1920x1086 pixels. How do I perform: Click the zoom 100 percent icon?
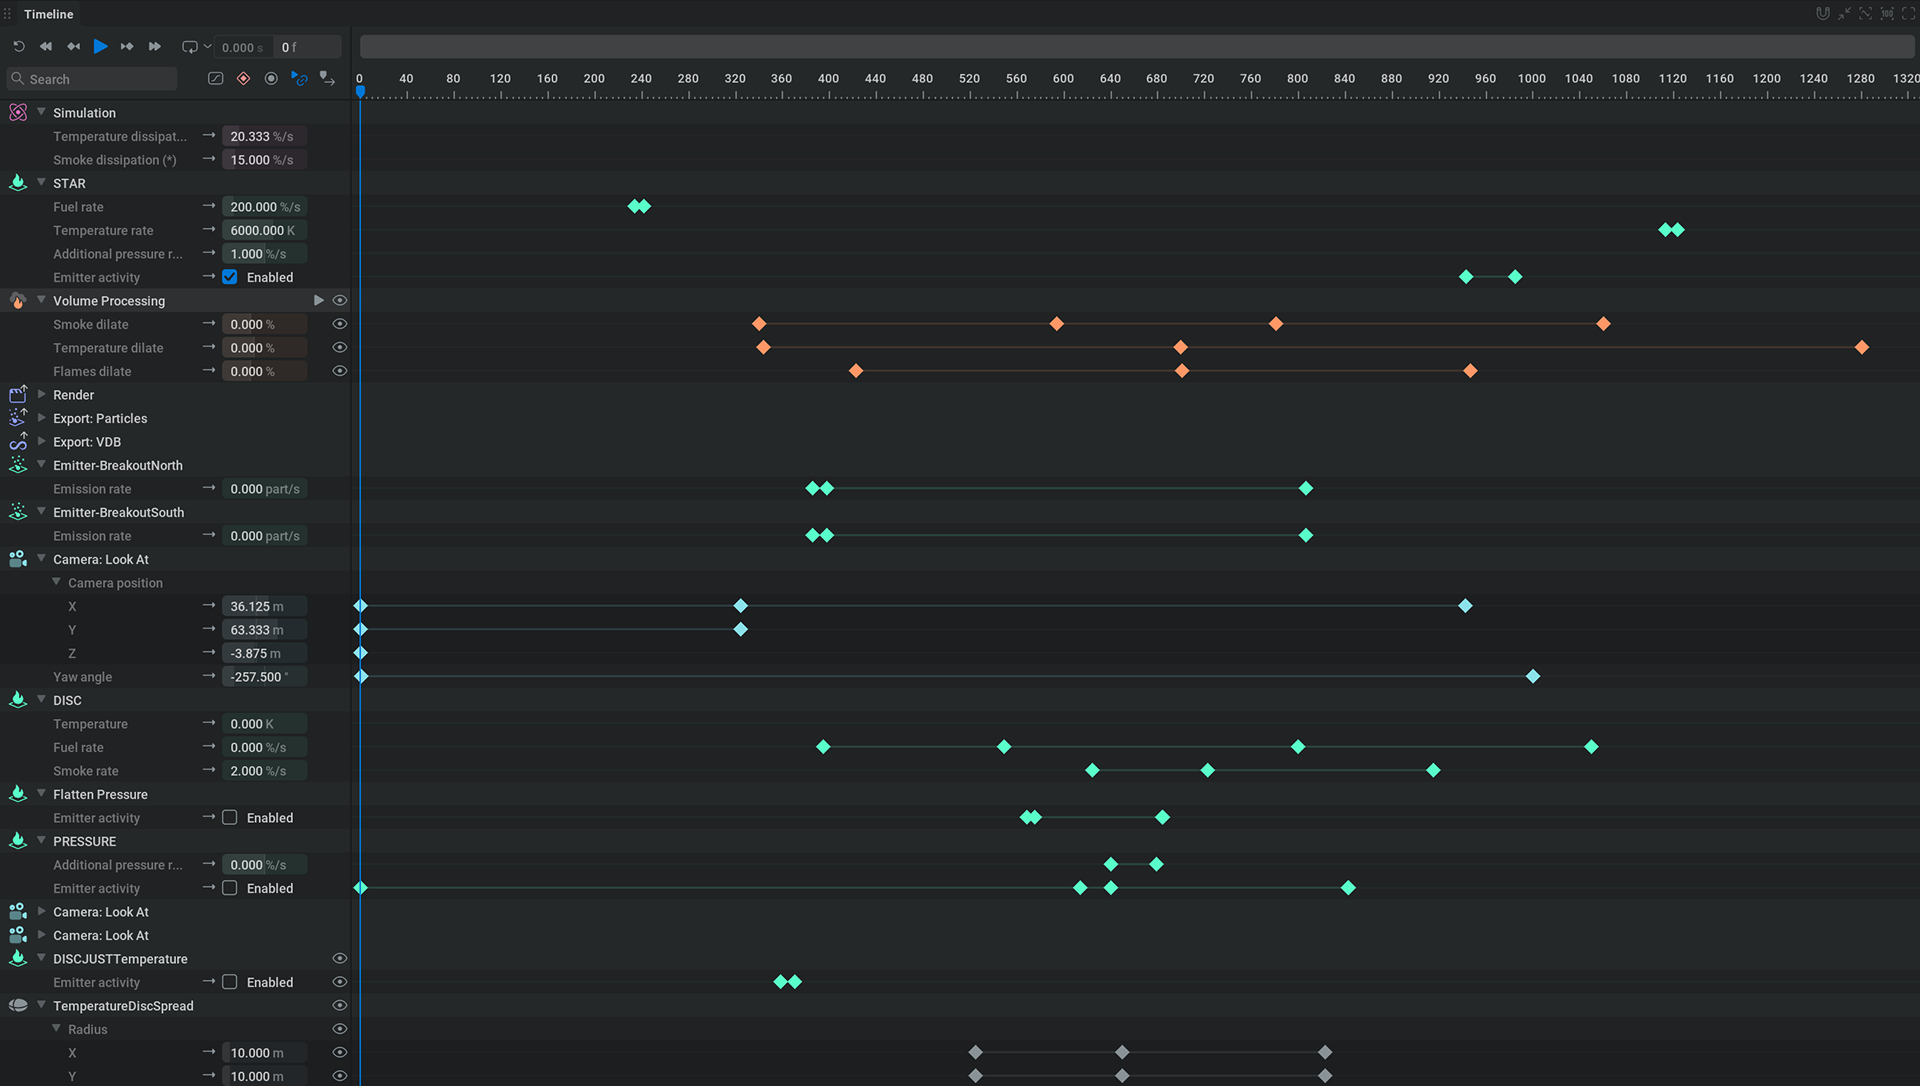tap(1887, 14)
